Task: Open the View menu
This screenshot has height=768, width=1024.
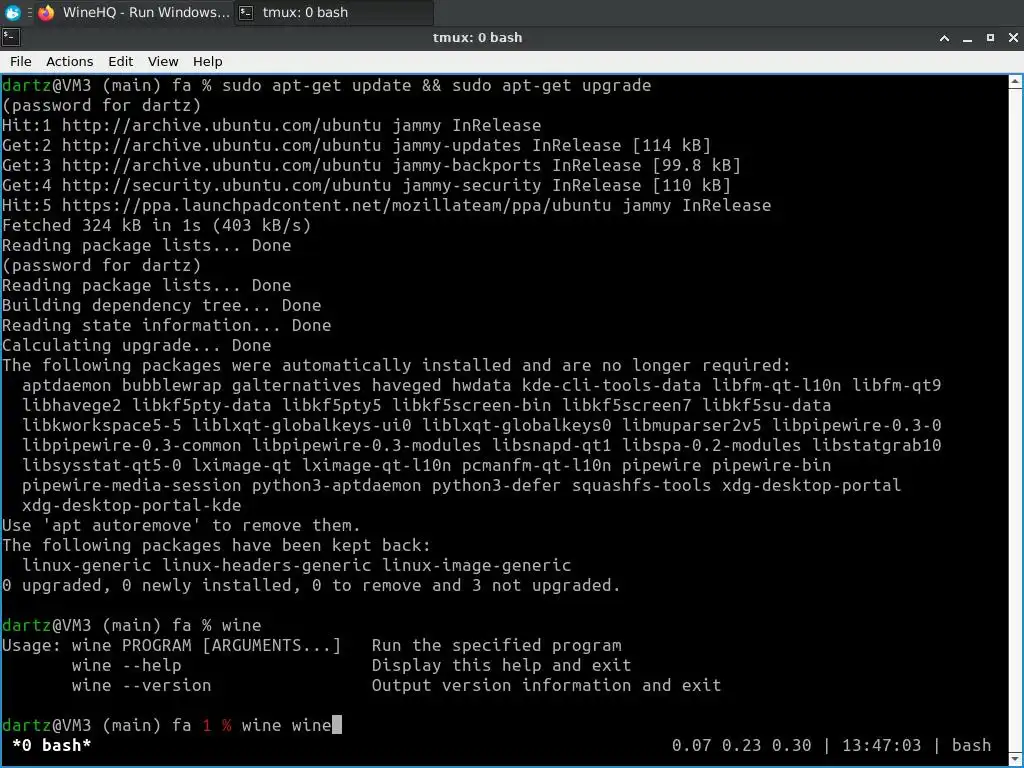Action: pos(163,61)
